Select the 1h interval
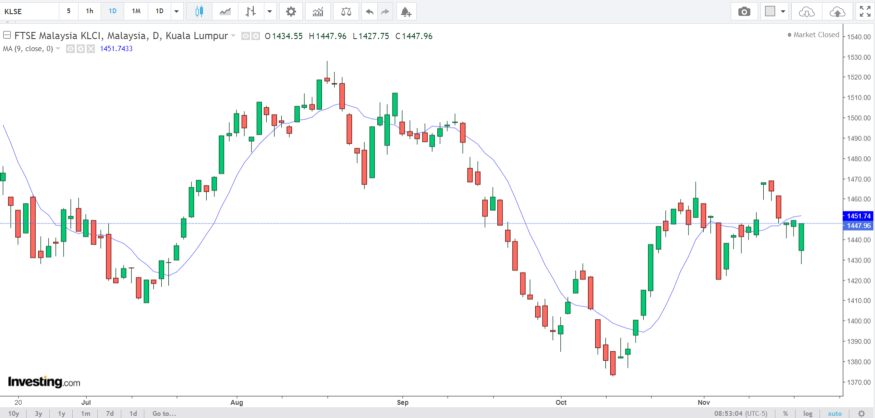Viewport: 875px width, 418px height. coord(89,11)
